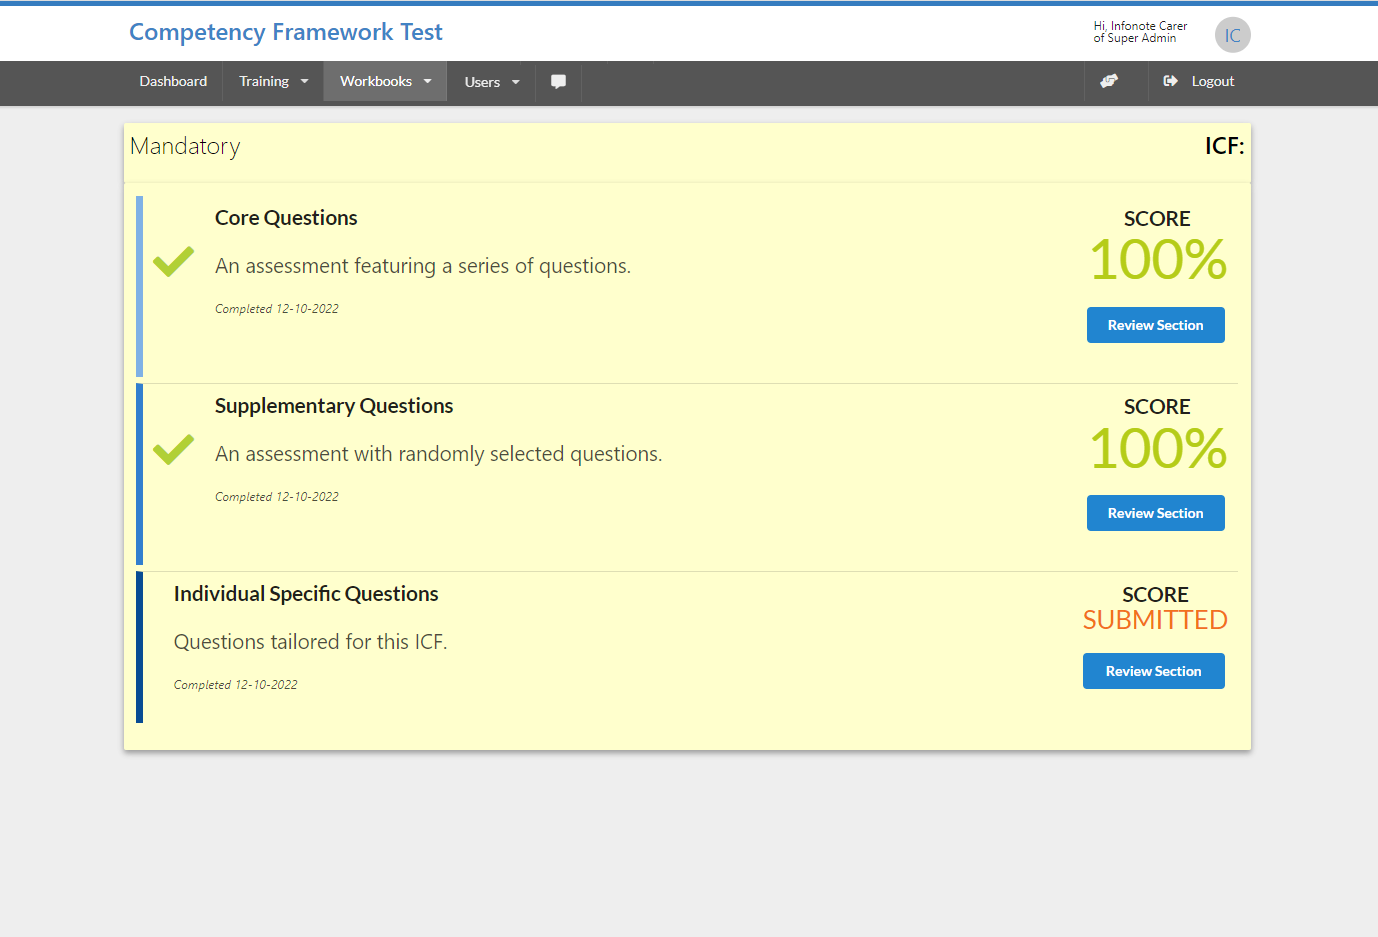The width and height of the screenshot is (1378, 937).
Task: Click 'Questions tailored for this ICF.'
Action: point(311,642)
